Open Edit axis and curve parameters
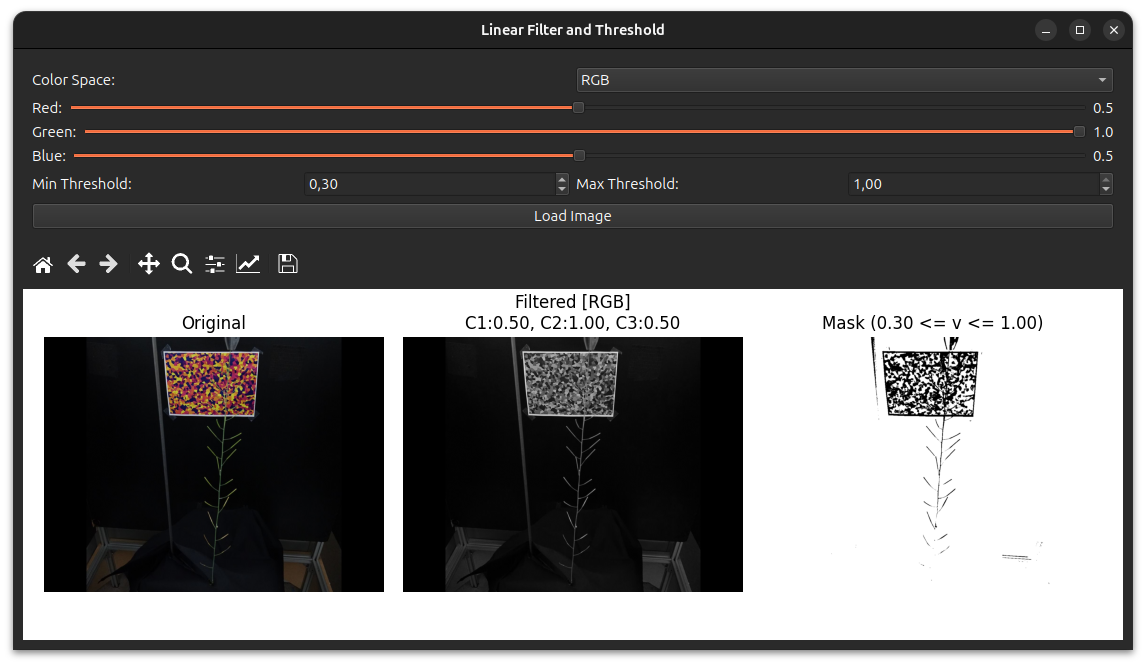Image resolution: width=1146 pixels, height=666 pixels. 248,264
